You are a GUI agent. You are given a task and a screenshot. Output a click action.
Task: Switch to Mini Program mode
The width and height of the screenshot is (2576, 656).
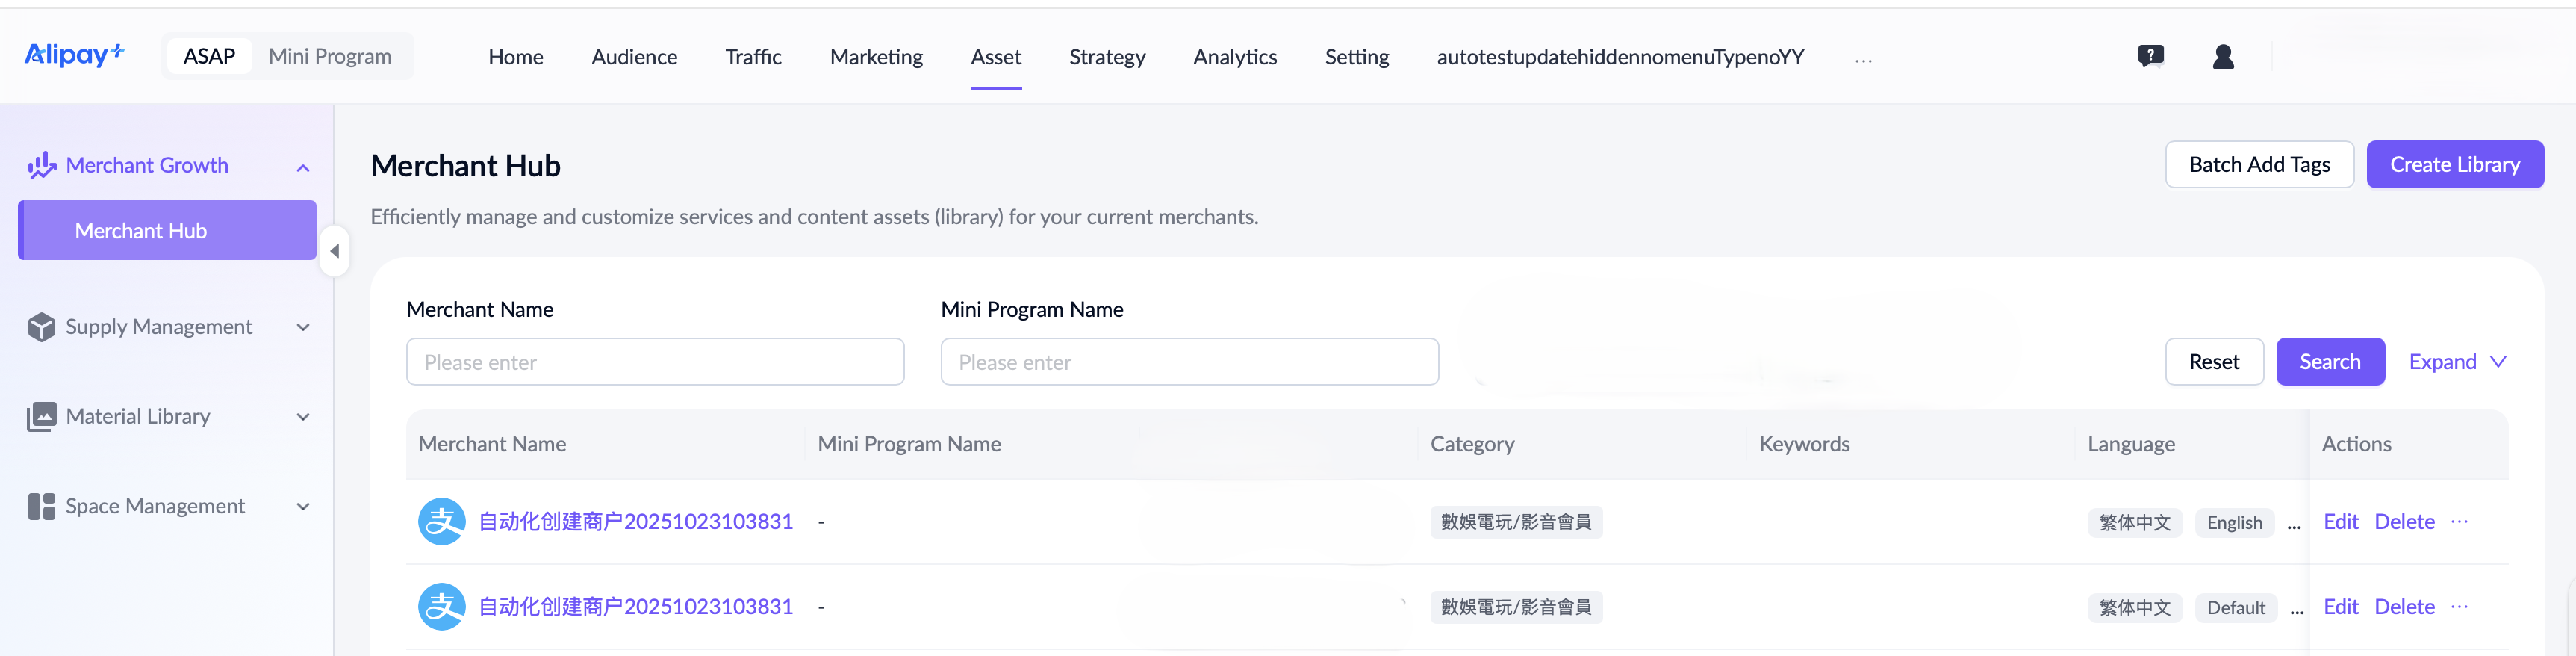coord(329,56)
